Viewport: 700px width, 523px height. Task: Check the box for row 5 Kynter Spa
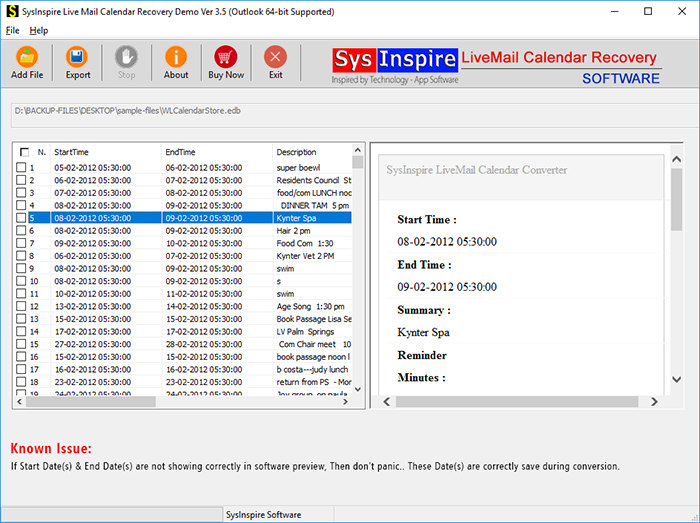pyautogui.click(x=21, y=218)
